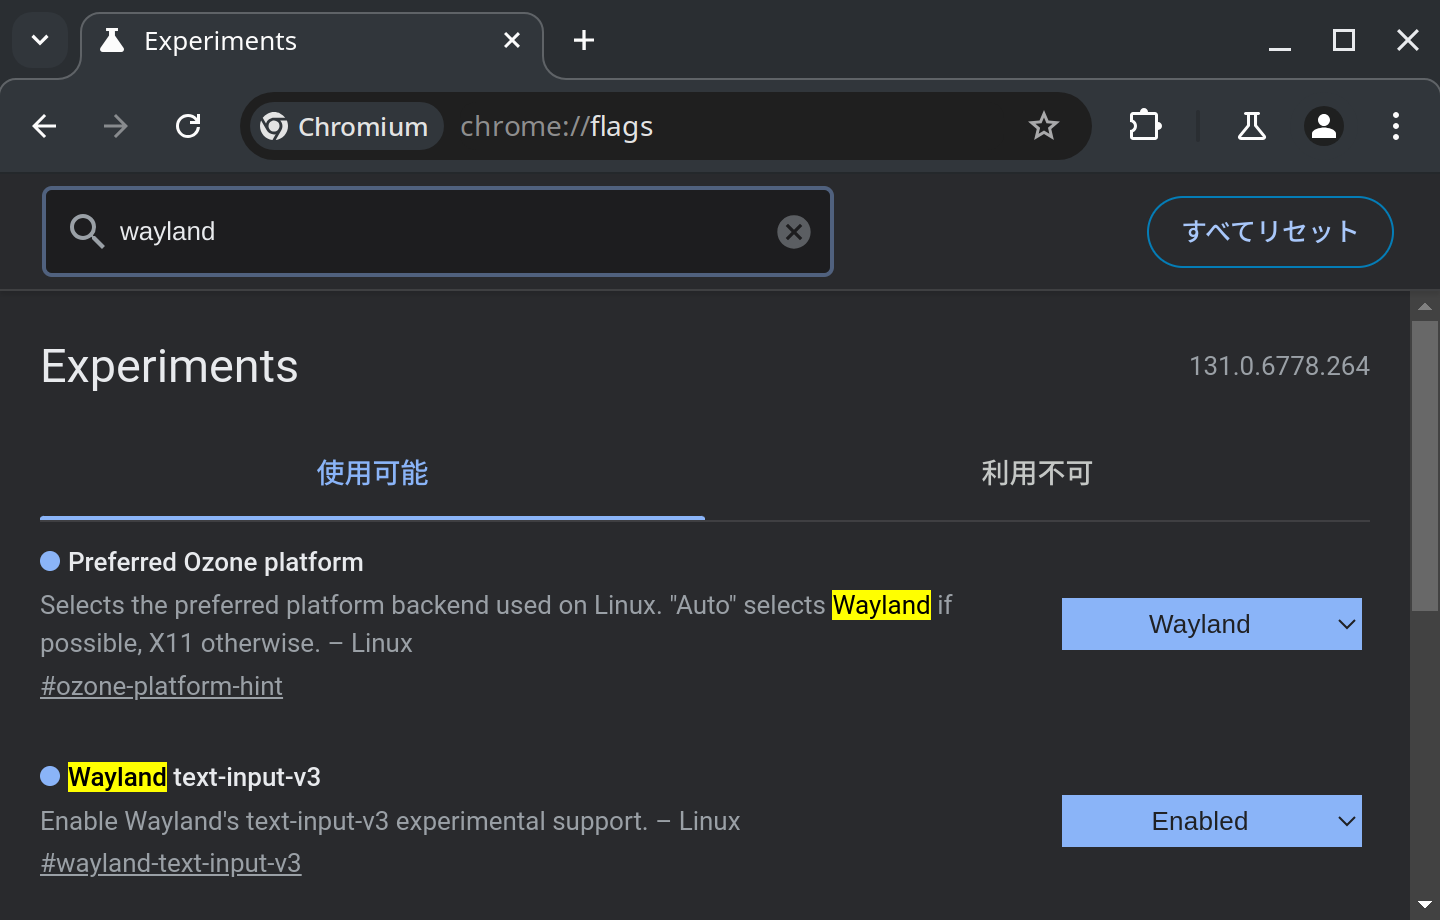Switch to the 利用不可 tab

pos(1037,472)
